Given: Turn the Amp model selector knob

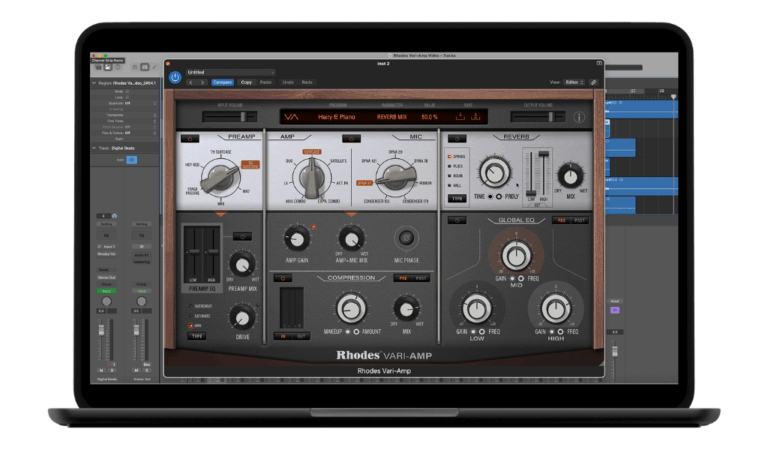Looking at the screenshot, I should (312, 178).
